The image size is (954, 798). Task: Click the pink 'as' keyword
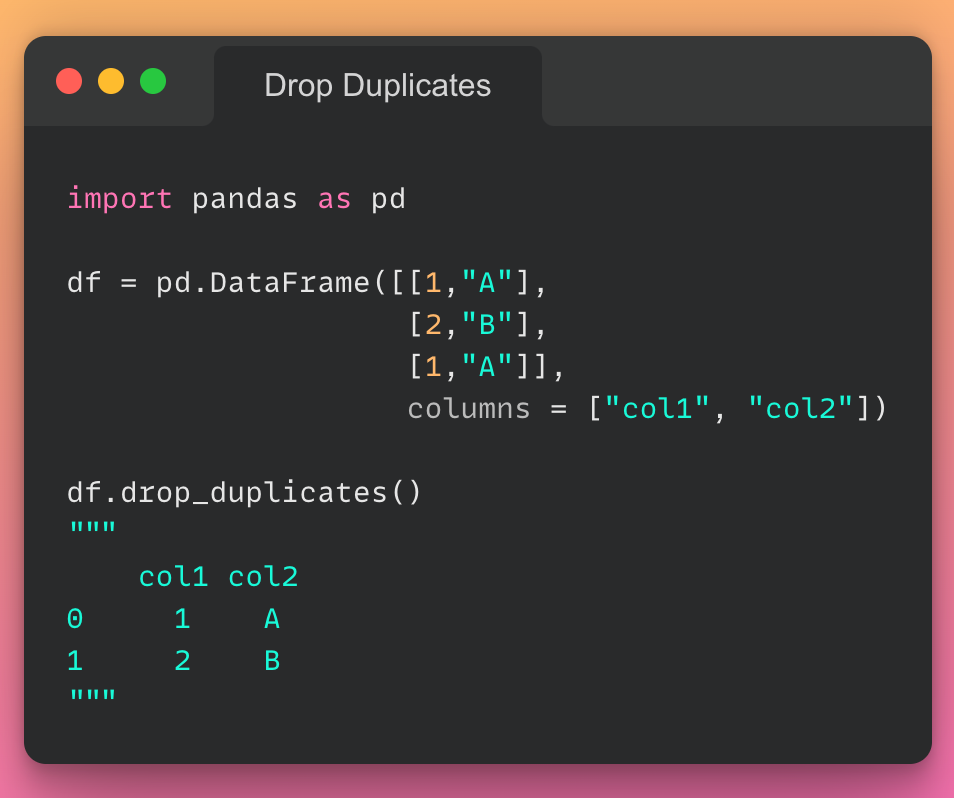pyautogui.click(x=334, y=200)
